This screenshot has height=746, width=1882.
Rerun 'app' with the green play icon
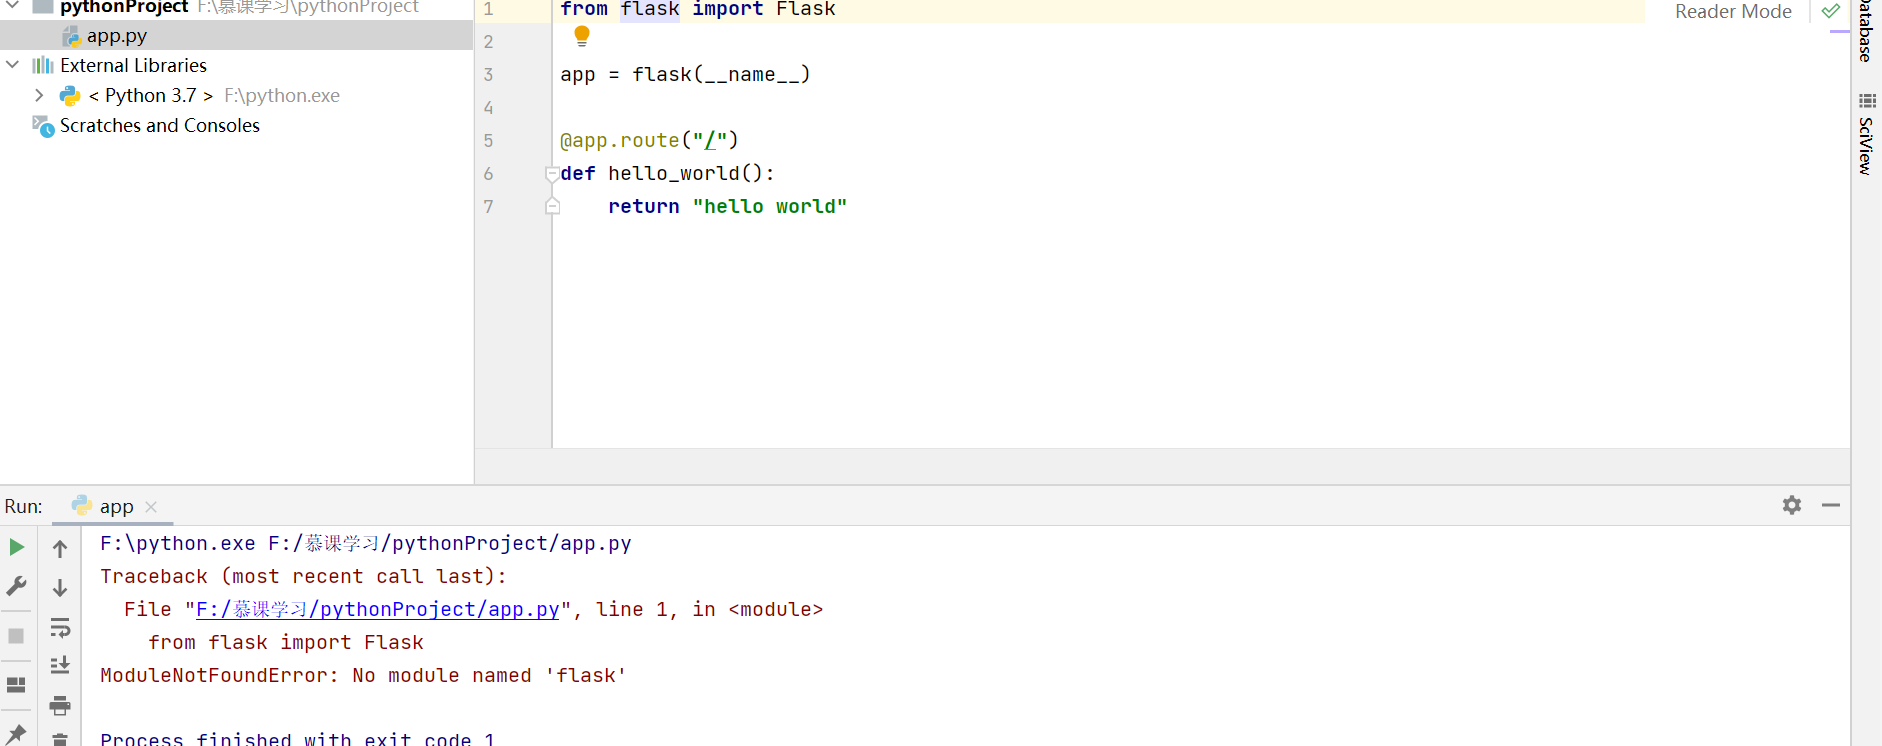[17, 547]
